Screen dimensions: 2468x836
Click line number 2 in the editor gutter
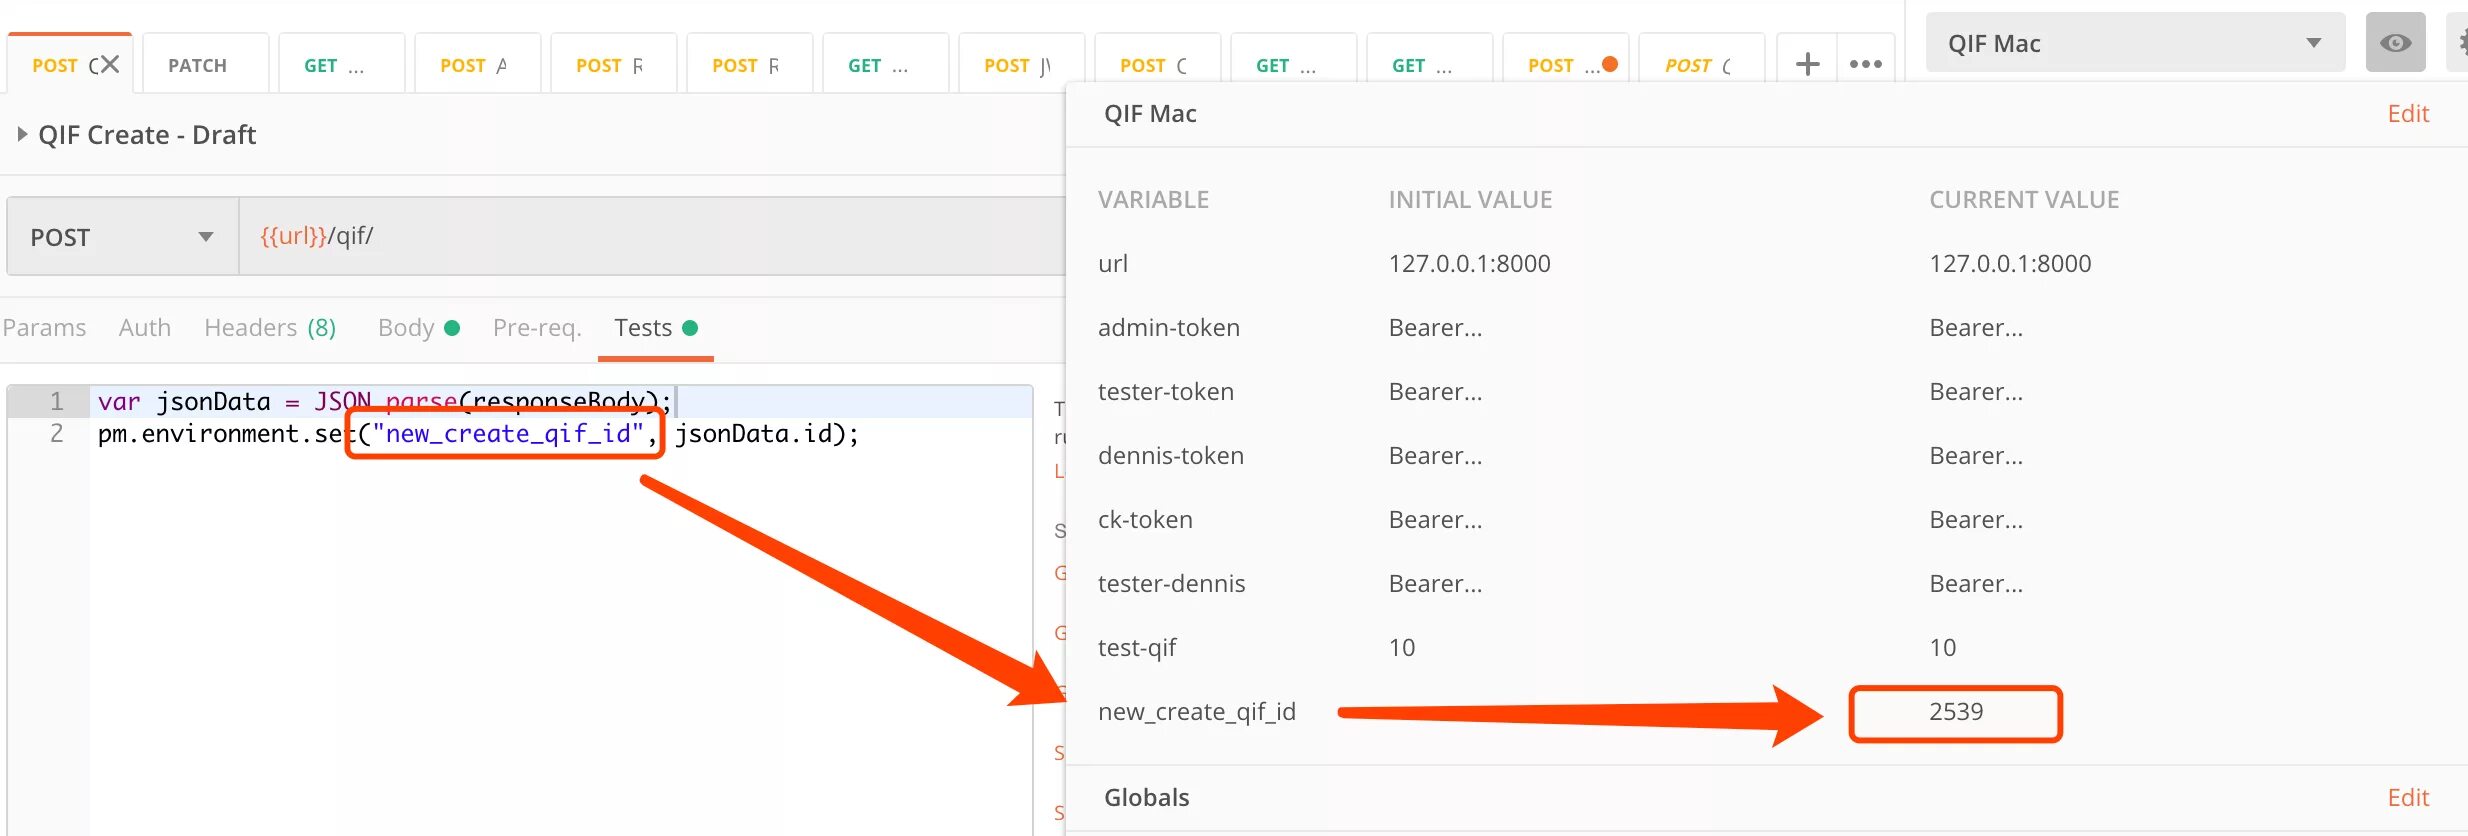pos(57,434)
